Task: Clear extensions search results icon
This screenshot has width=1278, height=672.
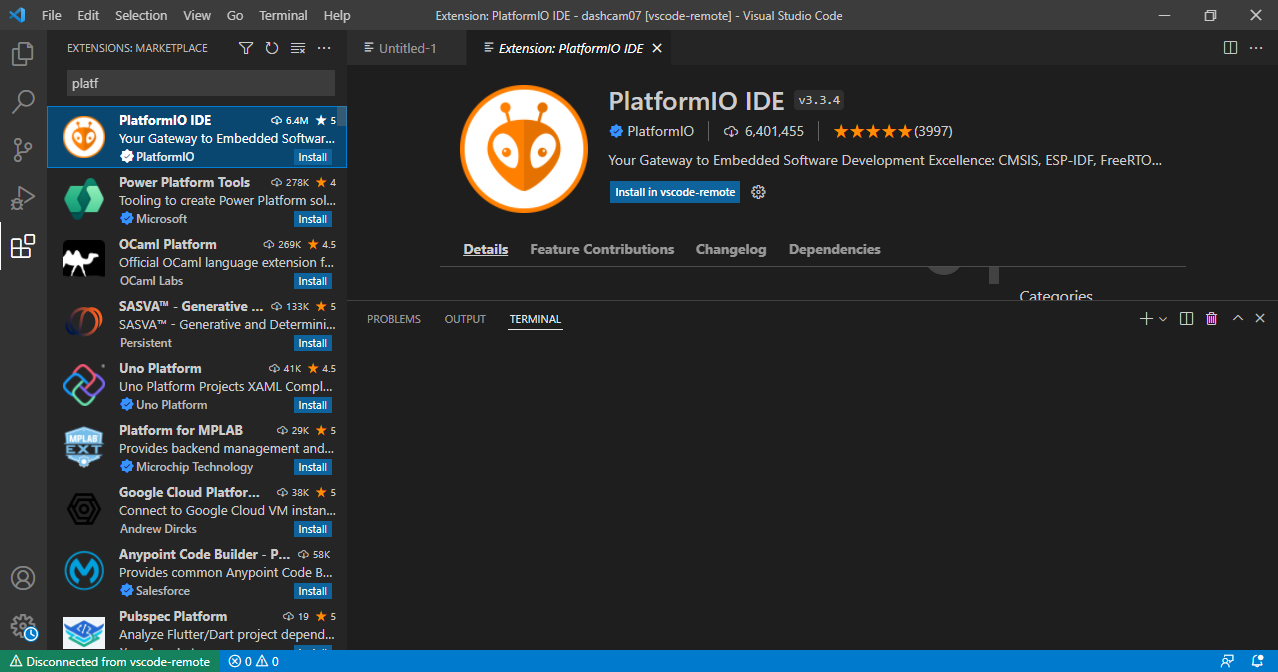Action: pyautogui.click(x=298, y=48)
